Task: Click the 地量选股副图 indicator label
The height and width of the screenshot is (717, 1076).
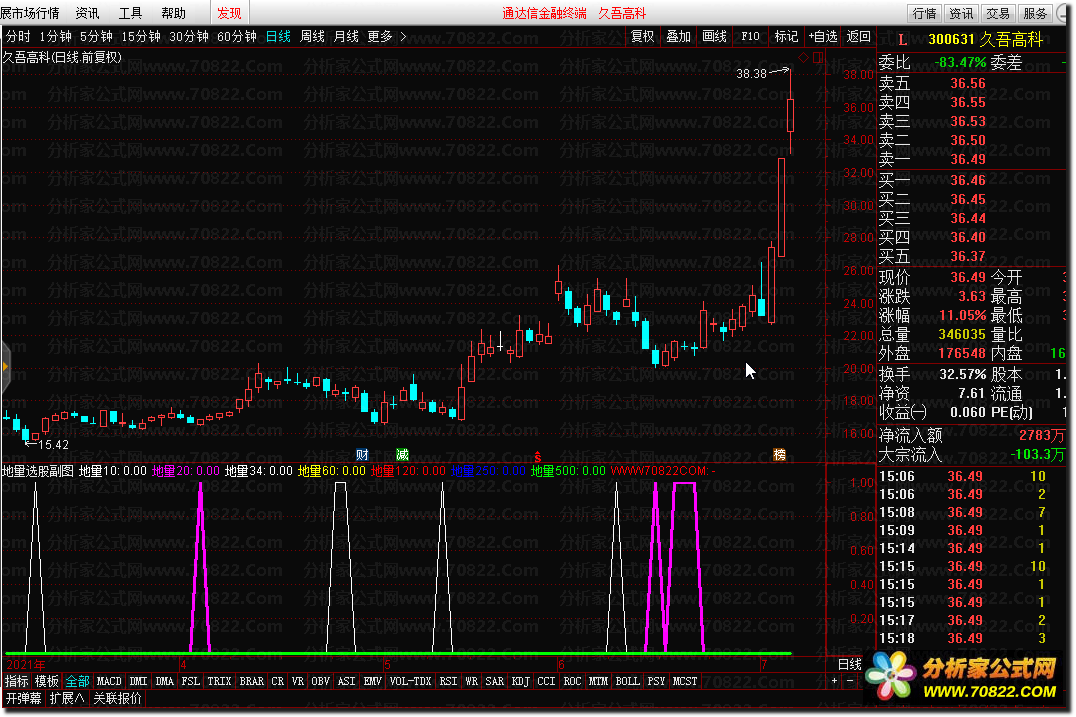Action: (37, 471)
